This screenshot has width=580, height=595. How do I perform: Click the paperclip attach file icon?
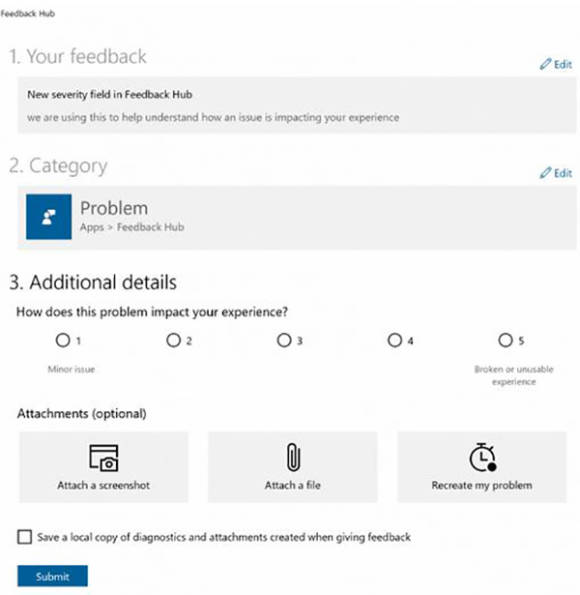(293, 457)
